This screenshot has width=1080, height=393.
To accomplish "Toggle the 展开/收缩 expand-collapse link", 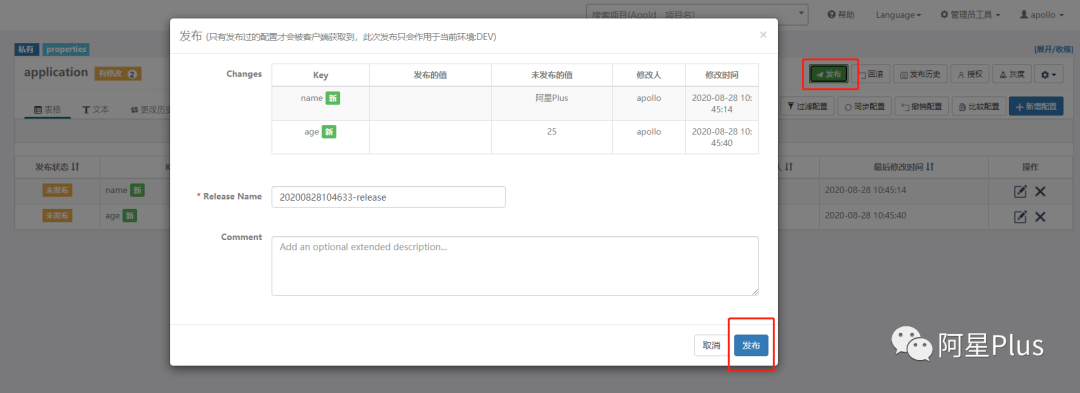I will (1053, 50).
